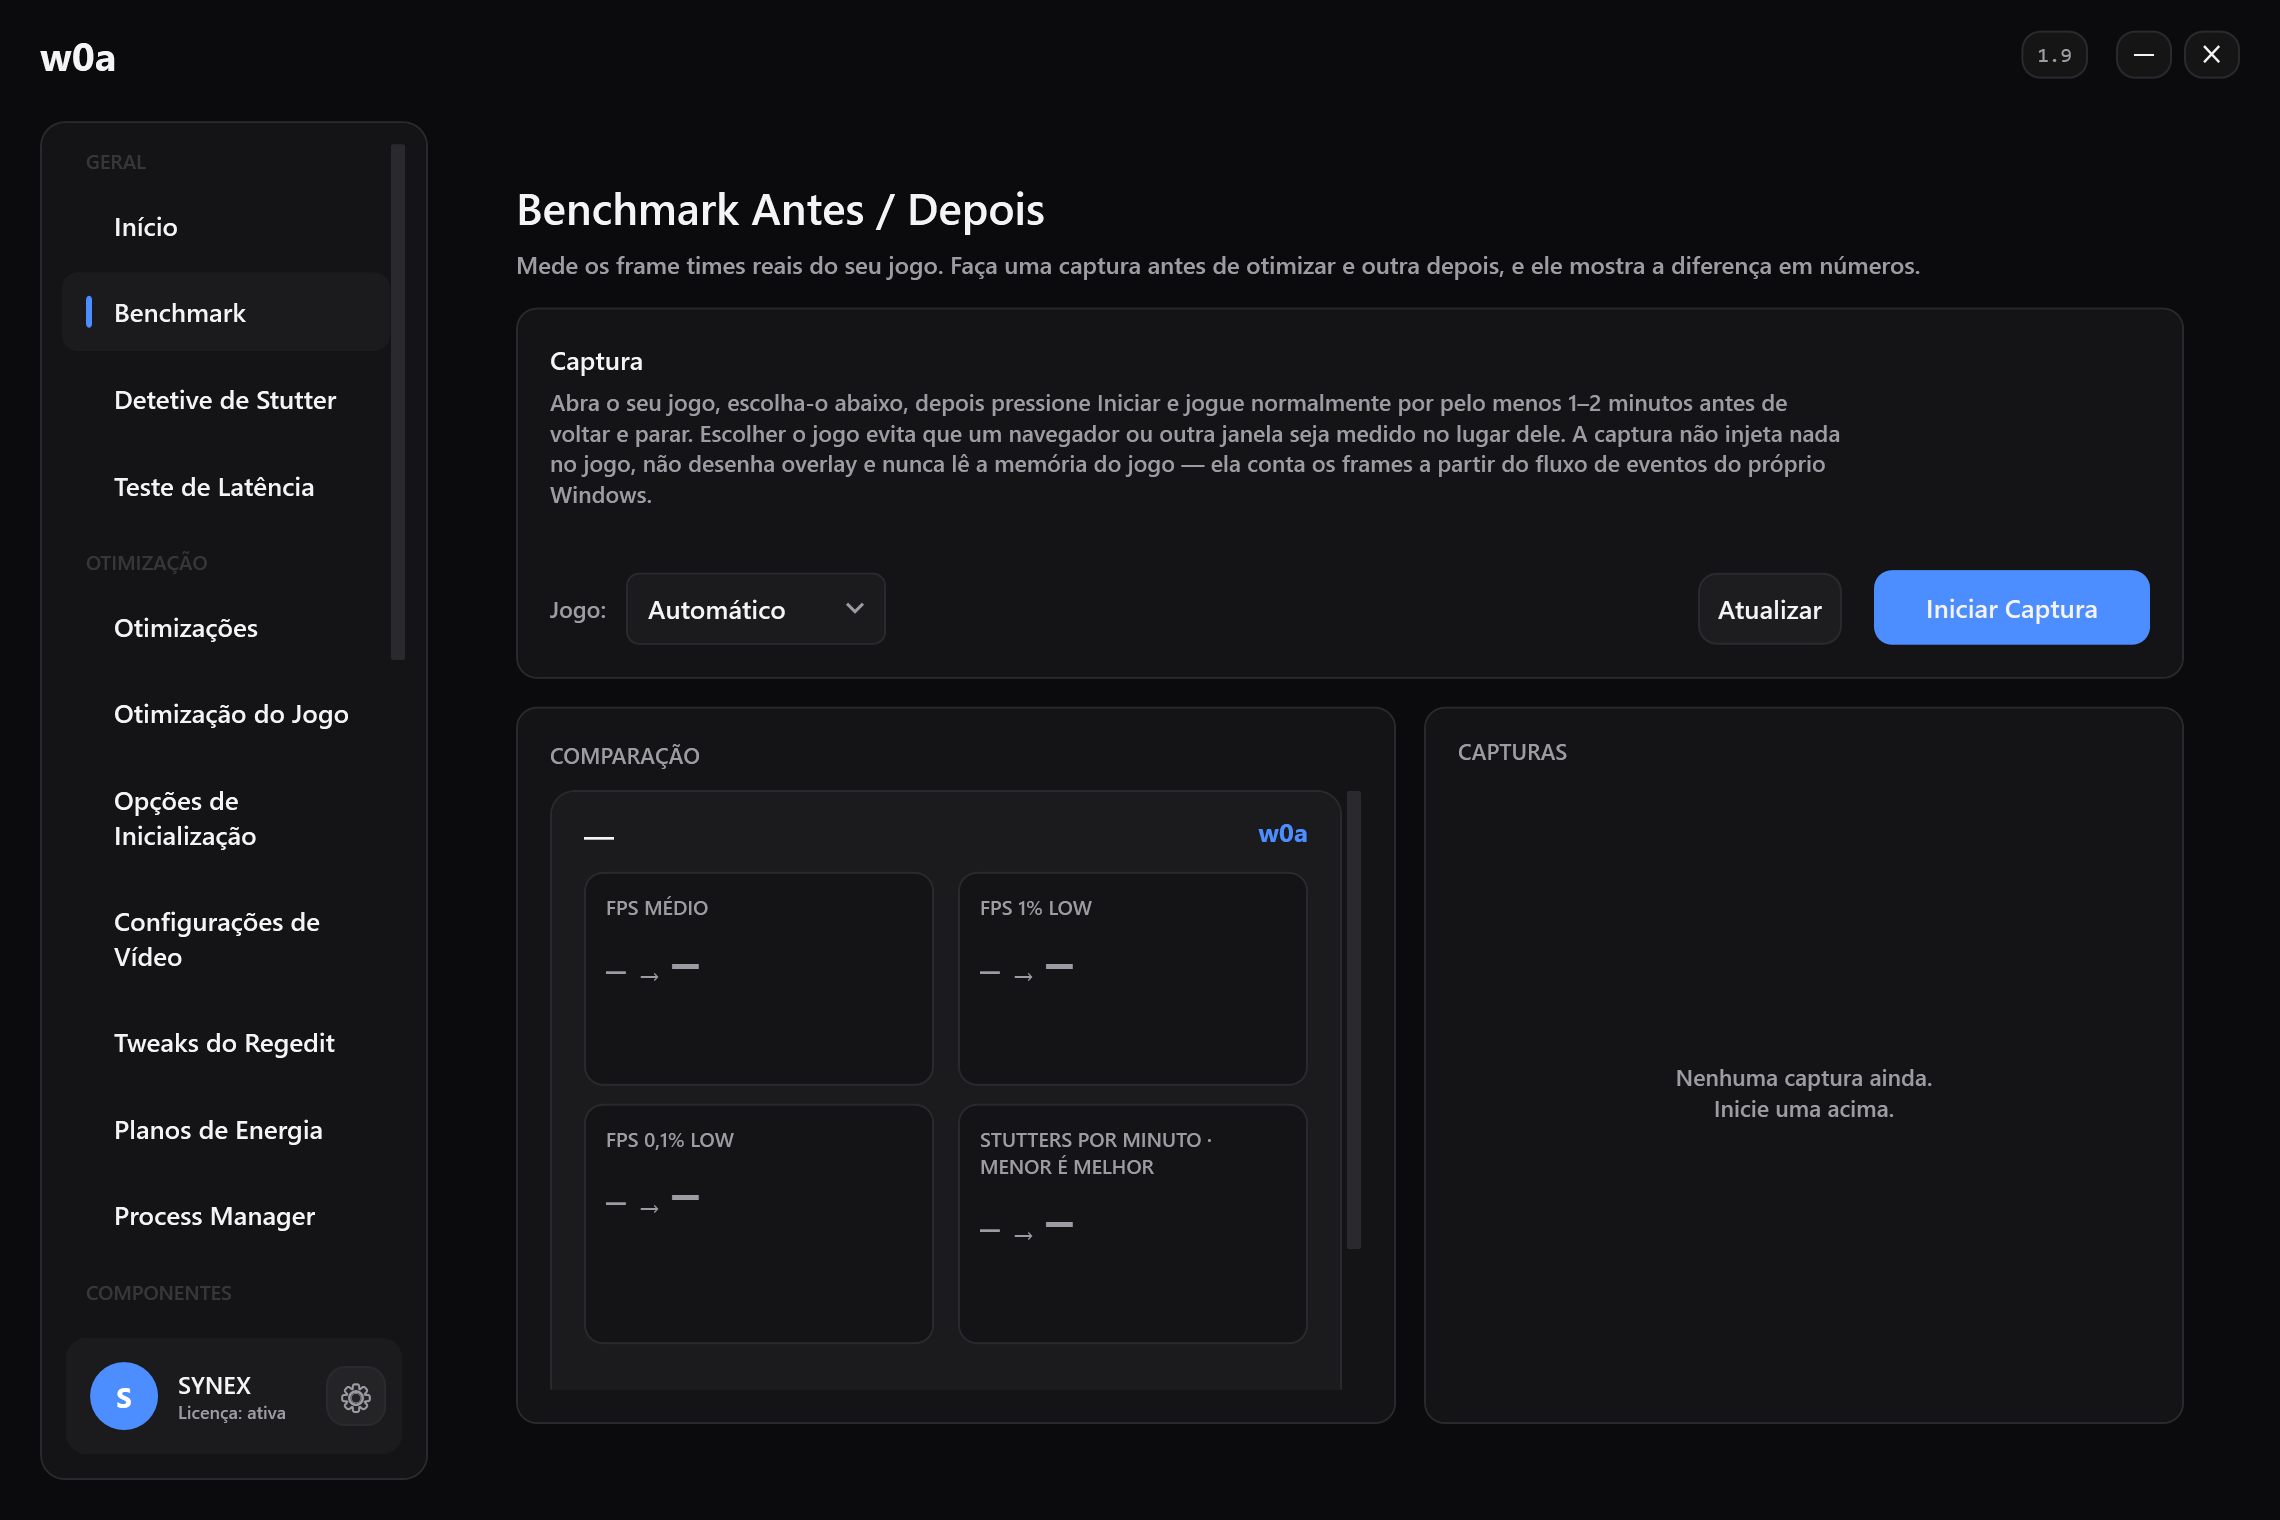Image resolution: width=2280 pixels, height=1520 pixels.
Task: Click the blue w0a label in comparison card
Action: (1282, 834)
